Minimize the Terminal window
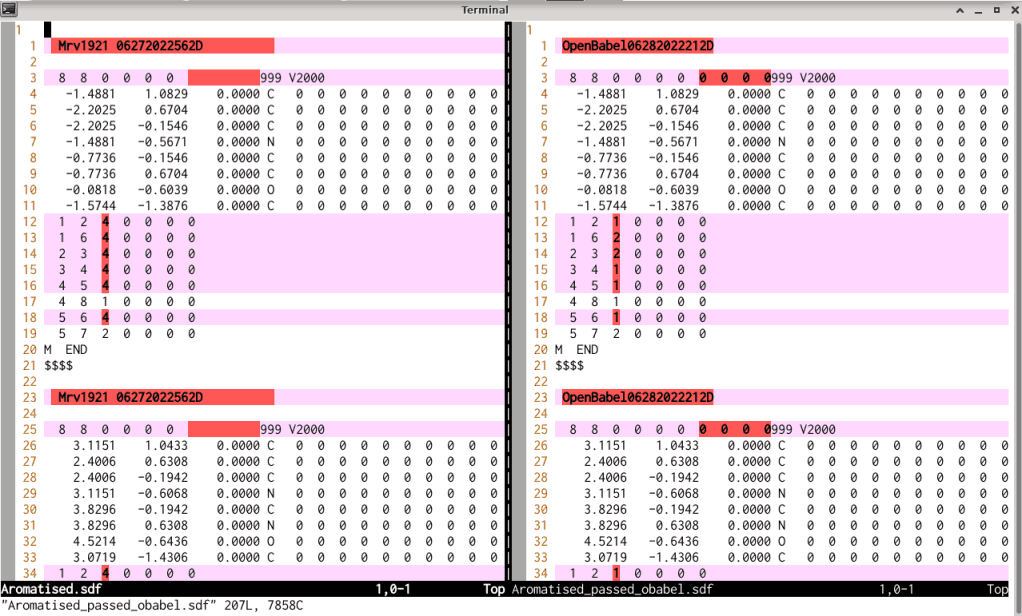Screen dimensions: 1022x616 977,9
